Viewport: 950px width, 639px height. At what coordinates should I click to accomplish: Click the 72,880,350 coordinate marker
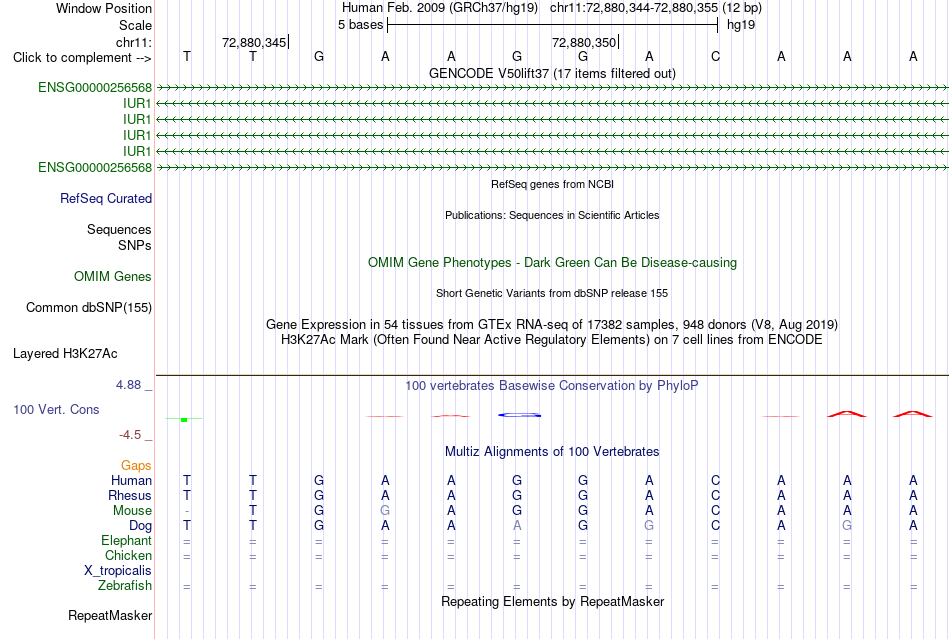(584, 42)
